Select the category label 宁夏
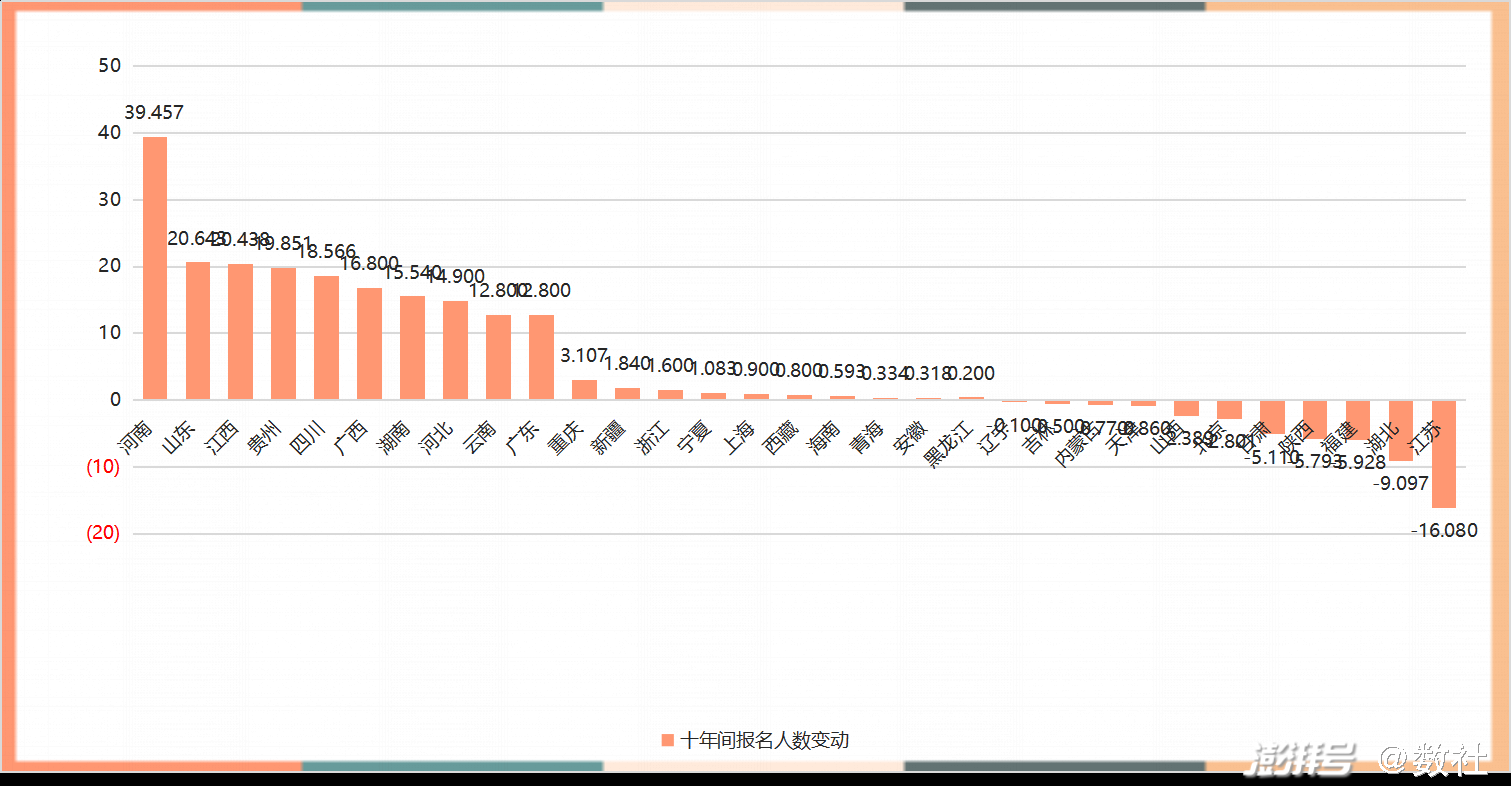The image size is (1511, 786). [693, 439]
